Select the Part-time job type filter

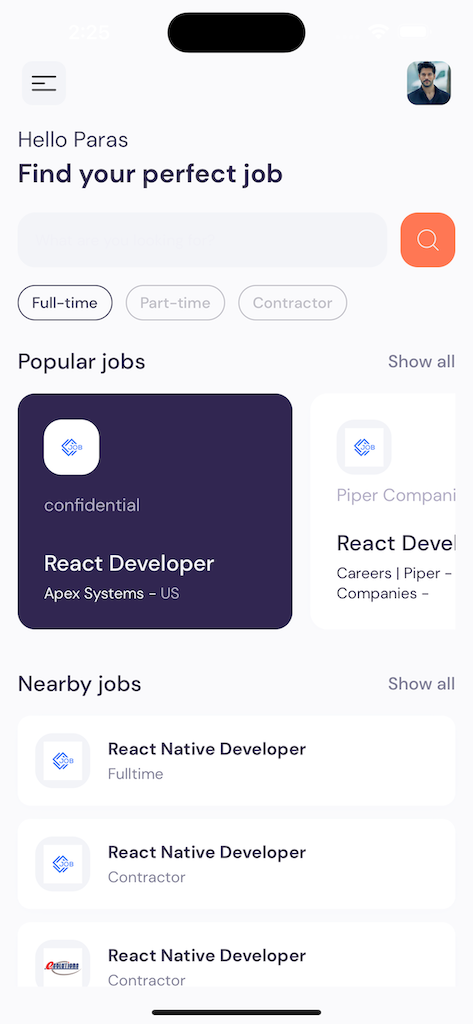[x=175, y=303]
